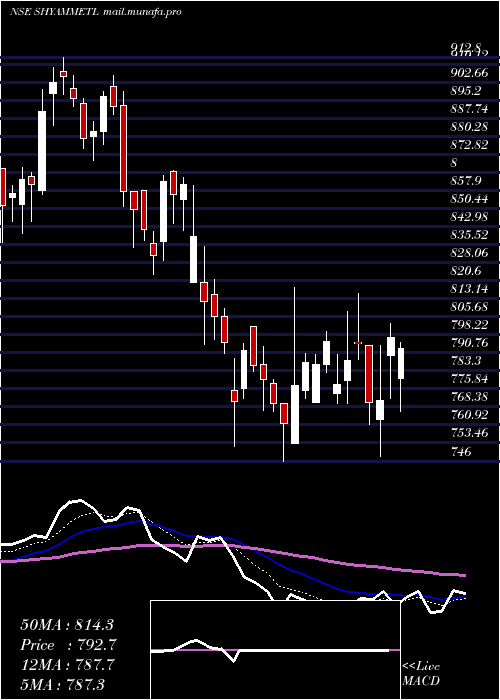500x700 pixels.
Task: Click the 12MA : 787.7 readout
Action: (67, 665)
